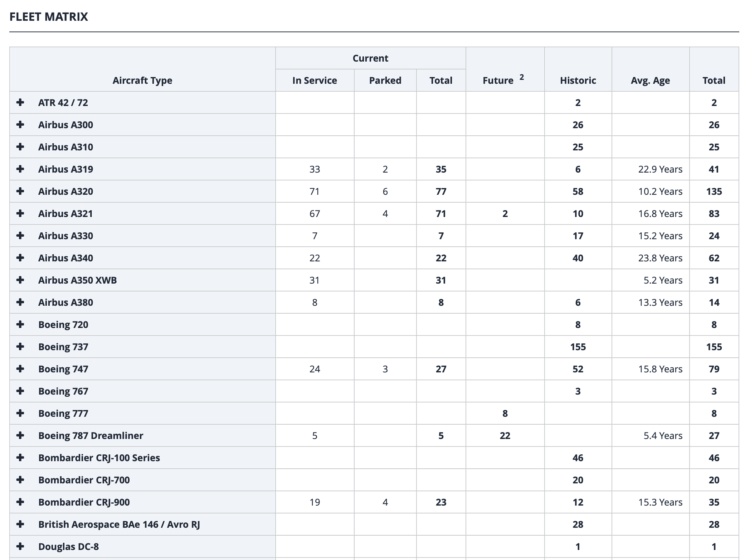Expand the Bombardier CRJ-100 Series row

(x=20, y=458)
